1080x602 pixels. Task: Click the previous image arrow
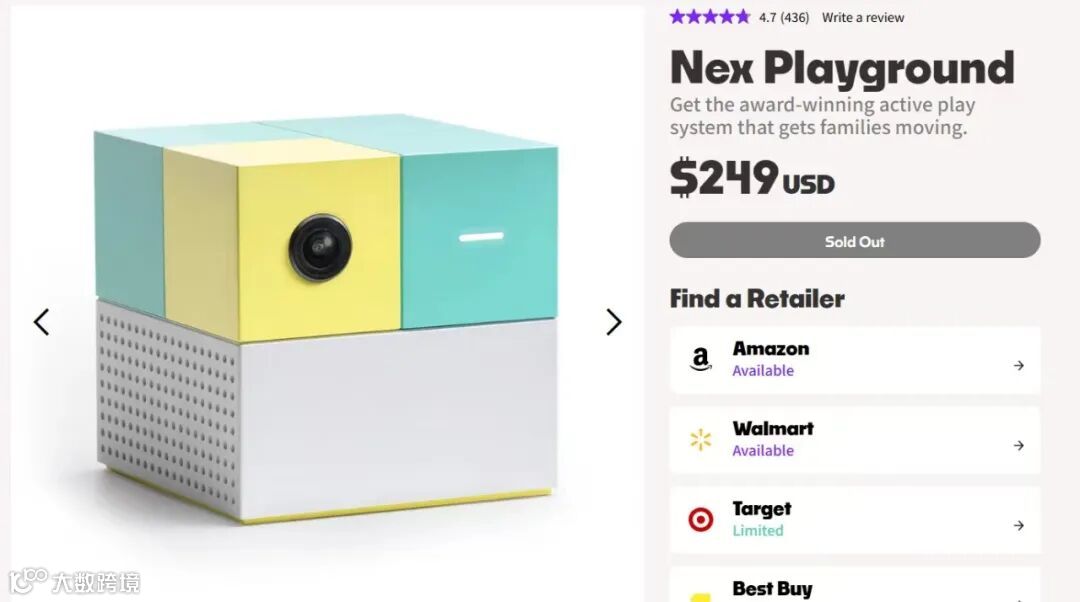[41, 322]
